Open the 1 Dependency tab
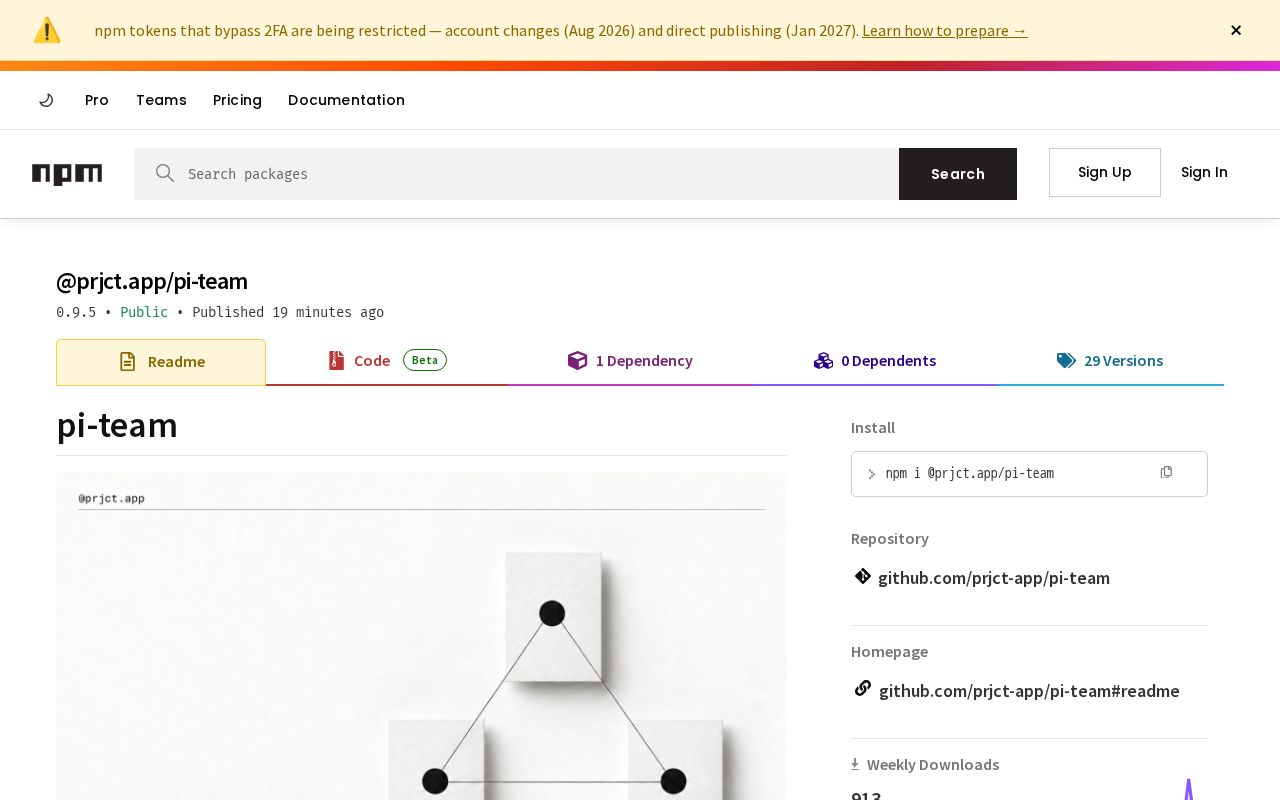 click(630, 361)
